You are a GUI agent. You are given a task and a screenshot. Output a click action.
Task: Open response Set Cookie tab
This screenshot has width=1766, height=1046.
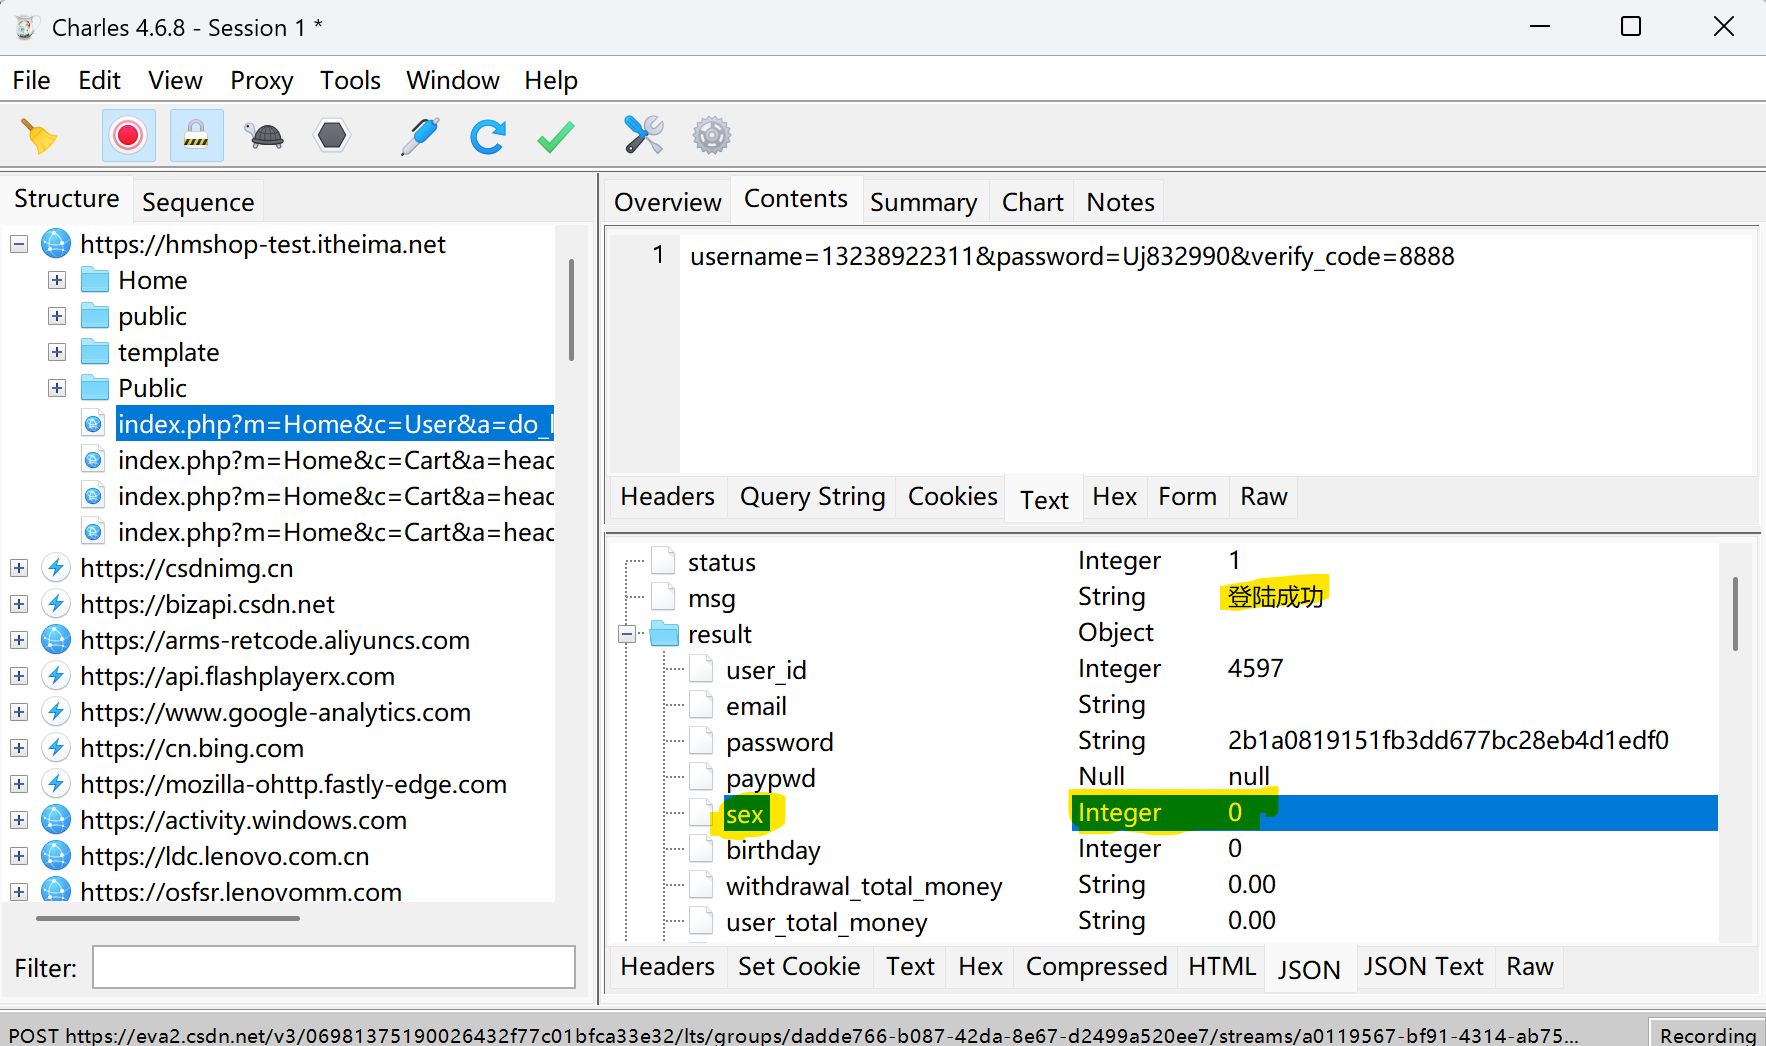(799, 967)
